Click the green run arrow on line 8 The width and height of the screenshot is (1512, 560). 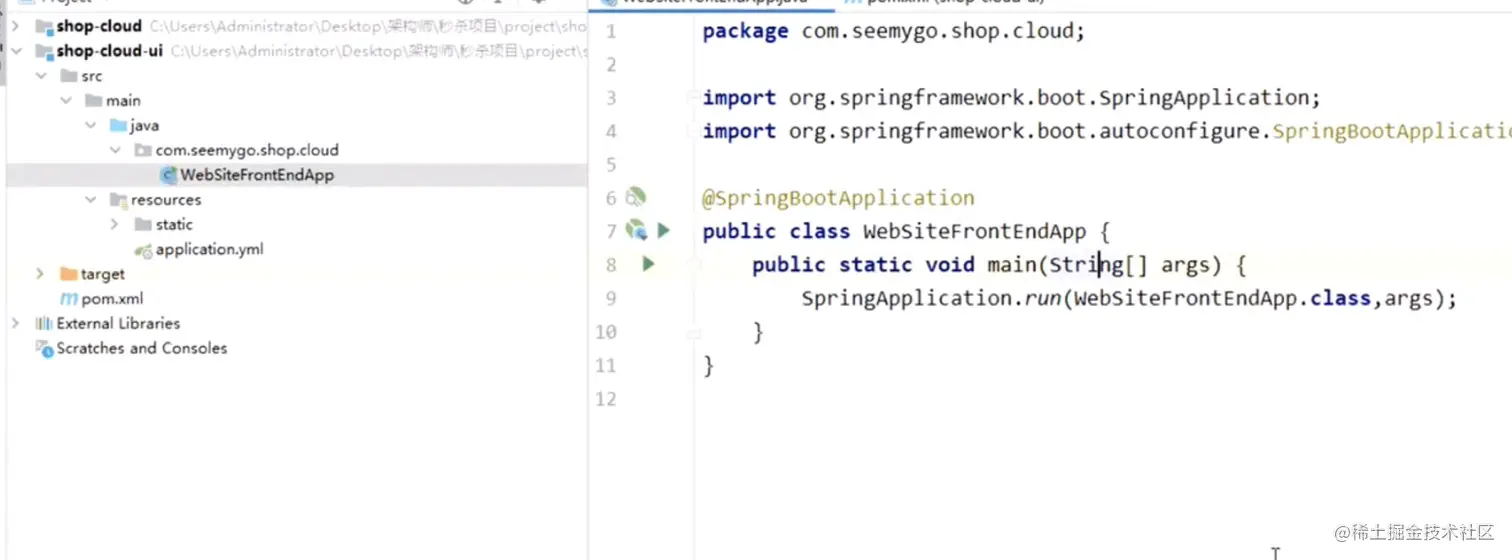(648, 265)
